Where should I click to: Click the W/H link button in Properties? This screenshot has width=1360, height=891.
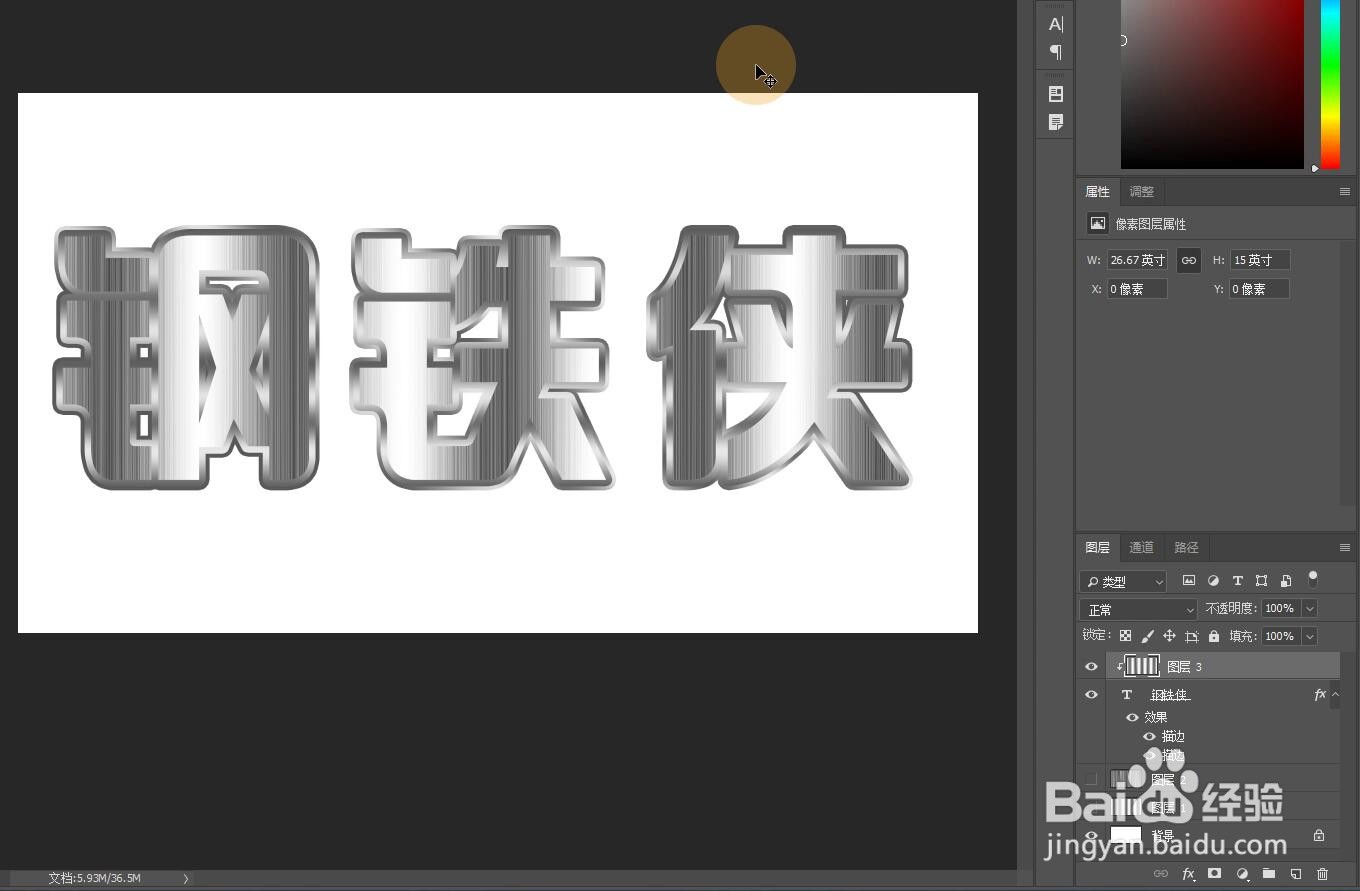[1189, 259]
